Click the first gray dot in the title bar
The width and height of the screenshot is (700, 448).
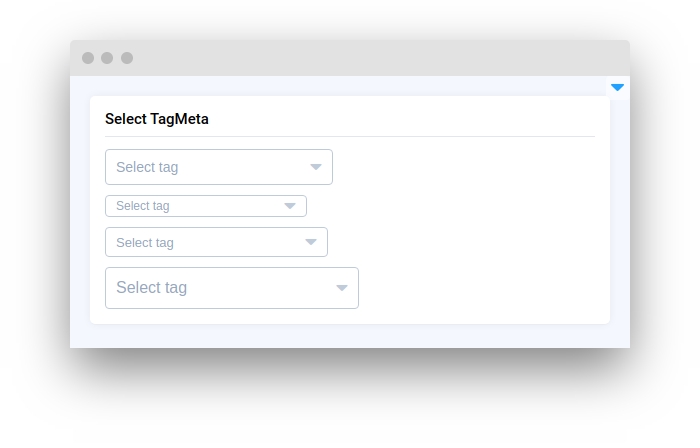tap(88, 58)
